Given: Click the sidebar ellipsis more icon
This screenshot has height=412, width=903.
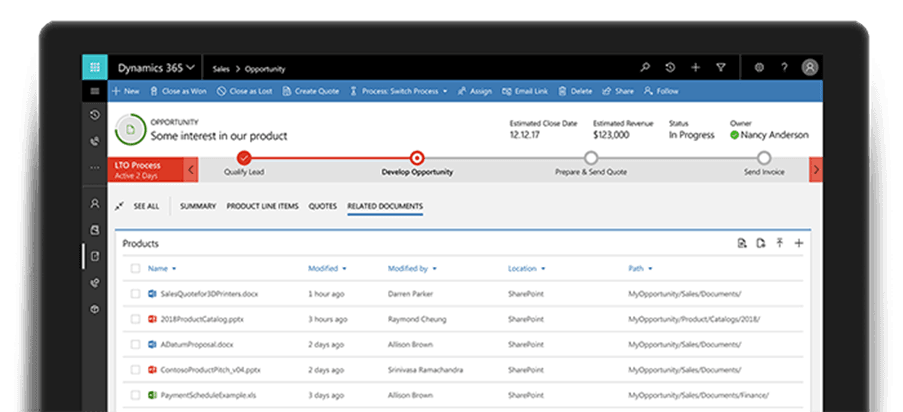Looking at the screenshot, I should click(x=95, y=168).
